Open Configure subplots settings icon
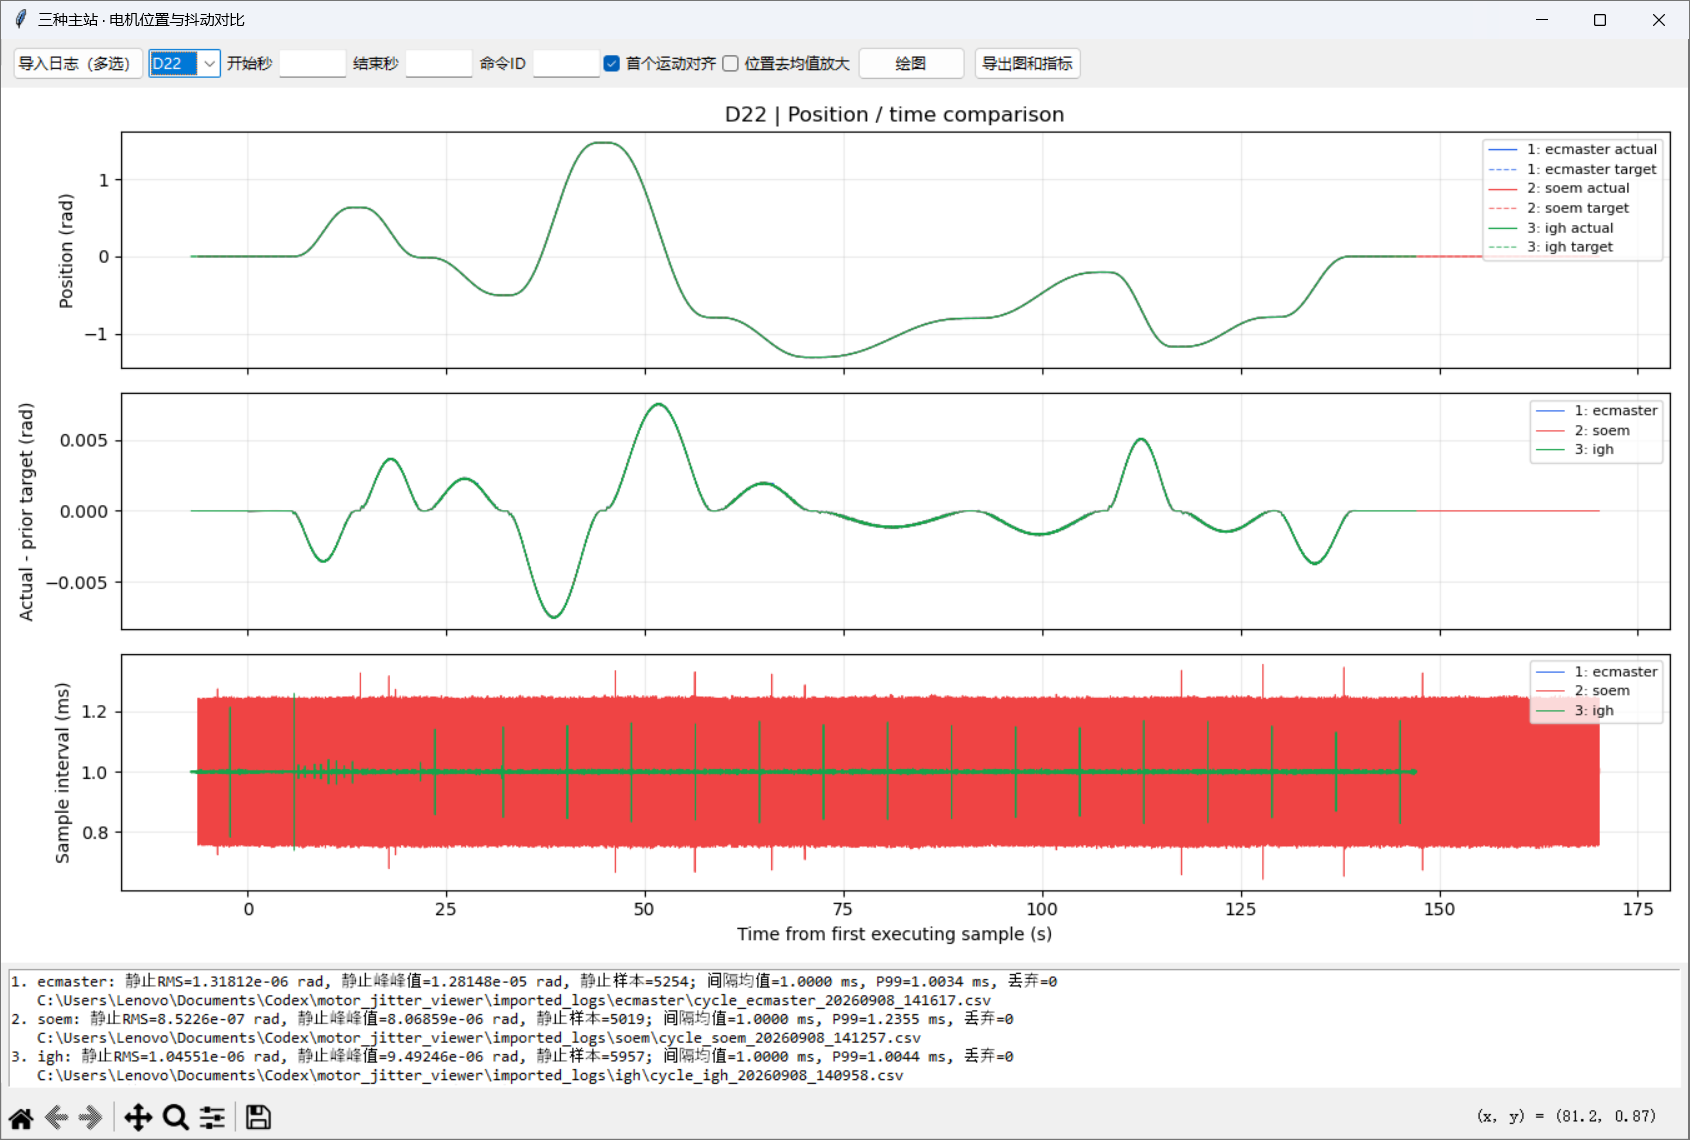The image size is (1690, 1140). tap(212, 1118)
